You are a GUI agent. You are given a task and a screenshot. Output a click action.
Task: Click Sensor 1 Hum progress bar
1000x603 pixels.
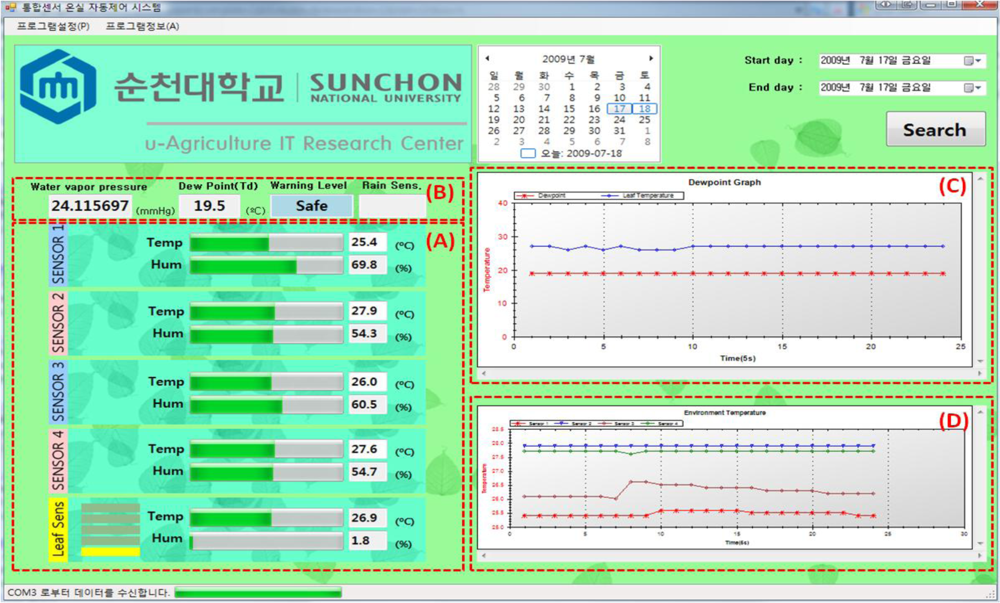(x=267, y=266)
